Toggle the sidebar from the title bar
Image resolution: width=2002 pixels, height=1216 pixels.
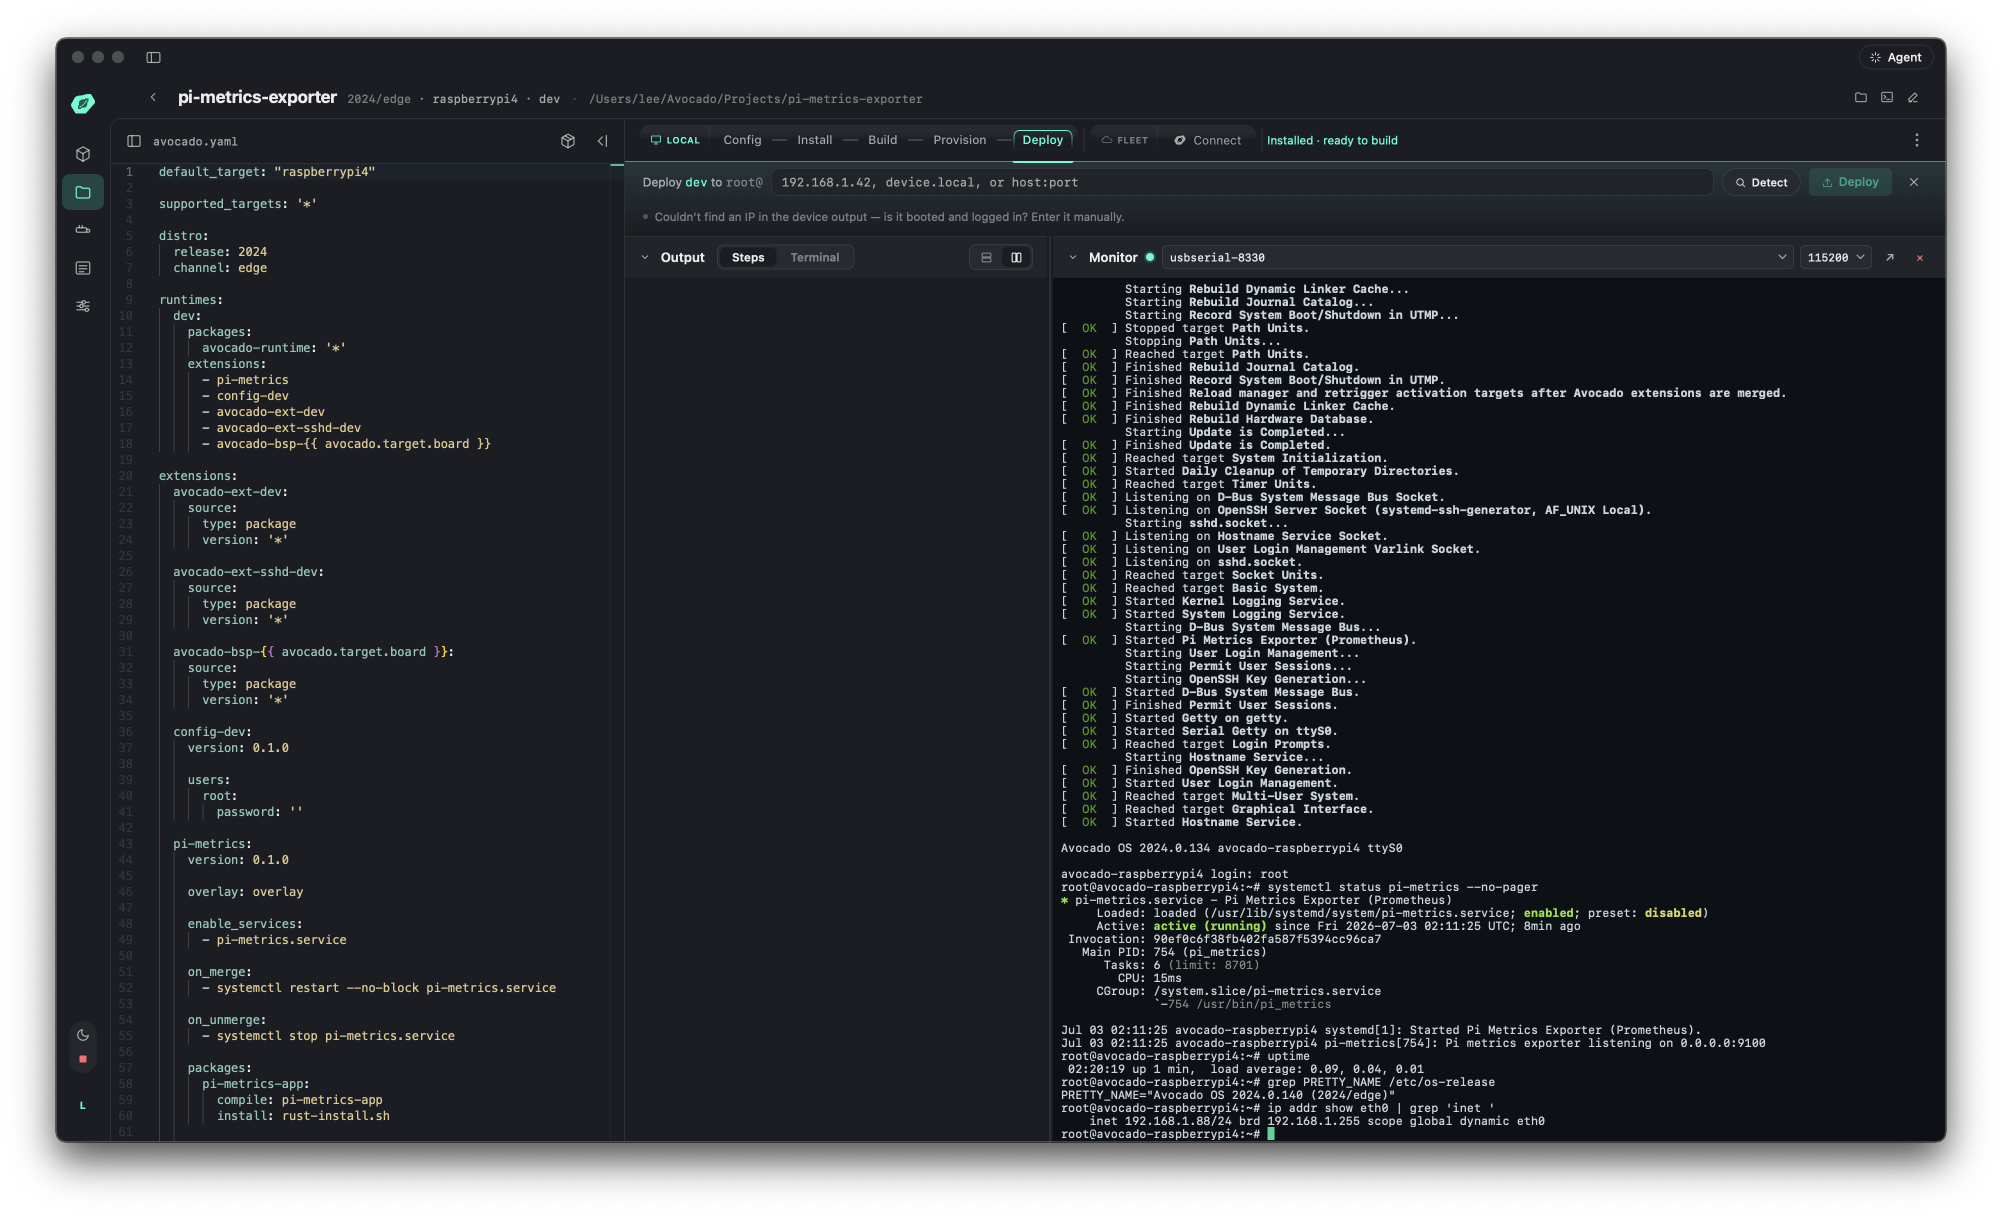153,57
